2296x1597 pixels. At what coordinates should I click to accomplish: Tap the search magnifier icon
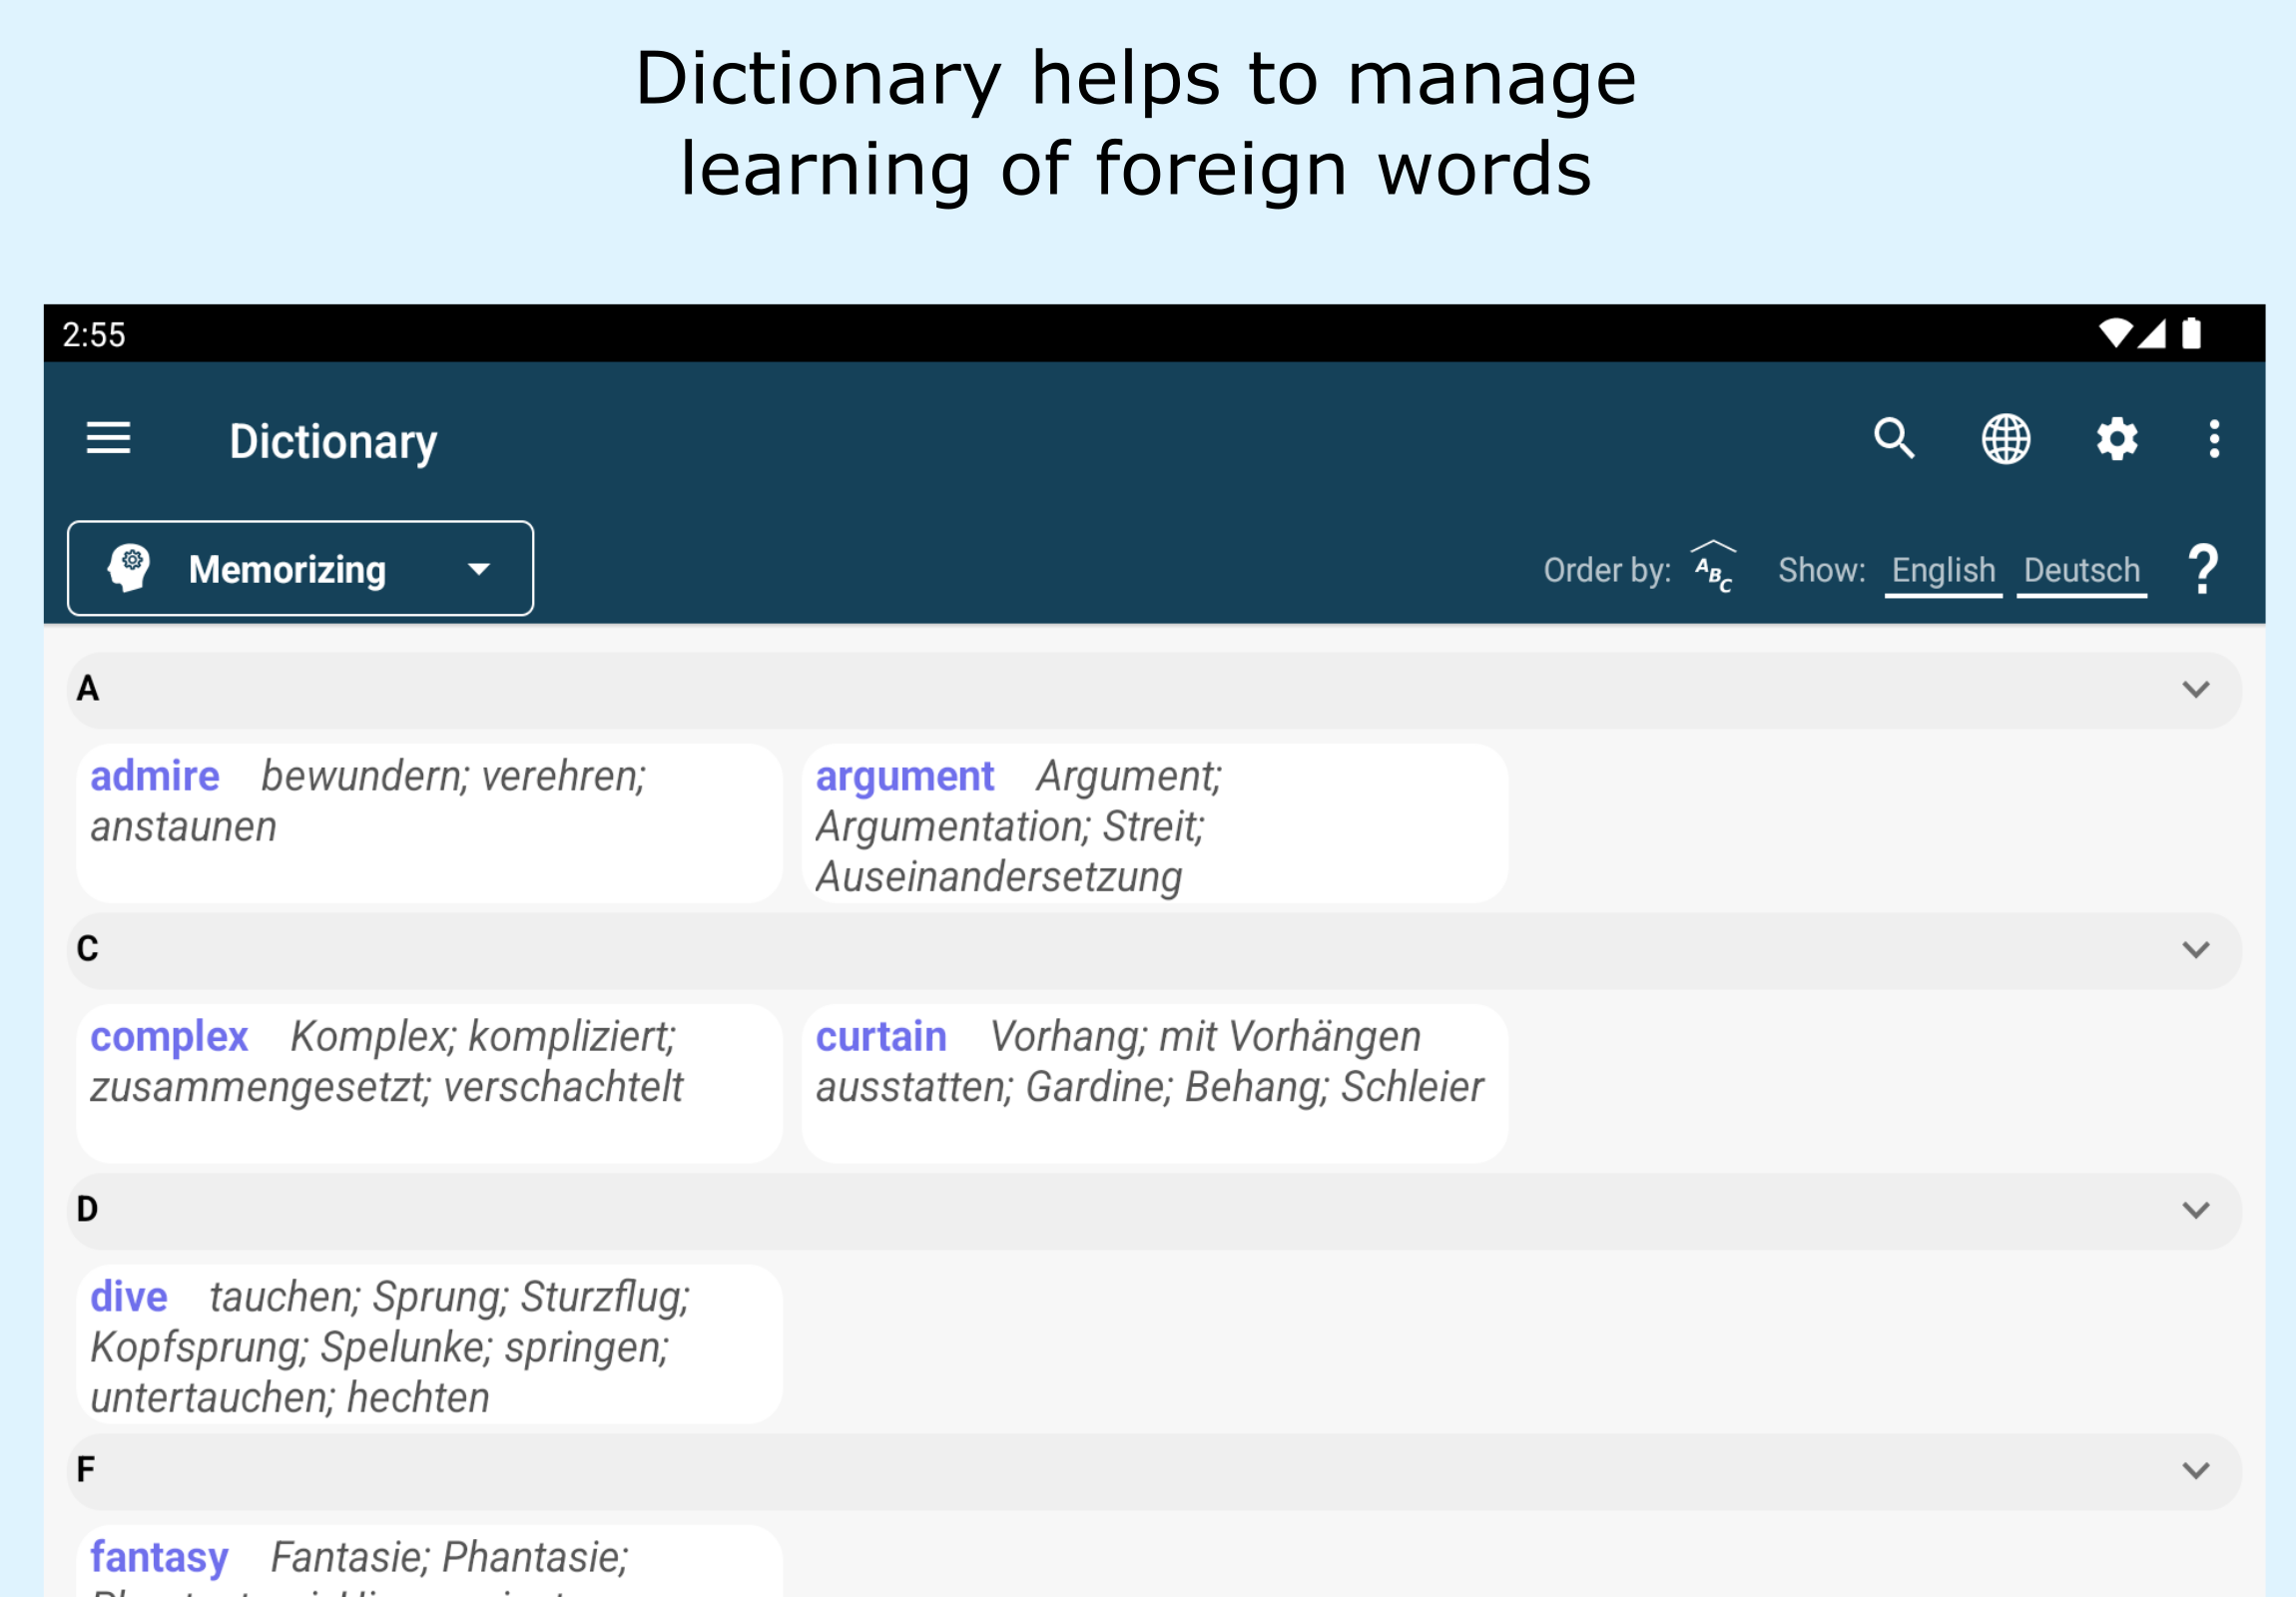[1893, 439]
